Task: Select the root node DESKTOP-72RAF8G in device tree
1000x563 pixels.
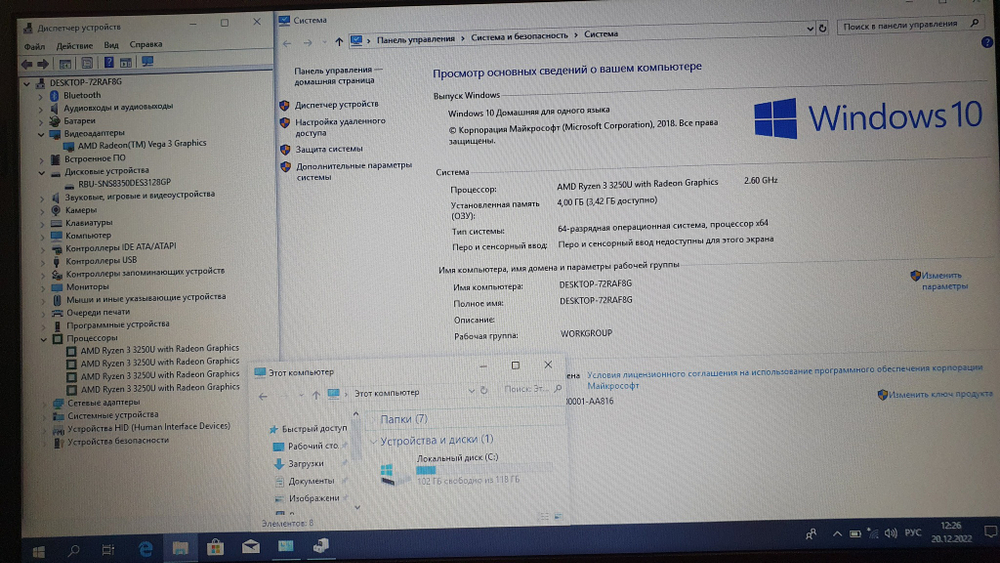Action: coord(85,82)
